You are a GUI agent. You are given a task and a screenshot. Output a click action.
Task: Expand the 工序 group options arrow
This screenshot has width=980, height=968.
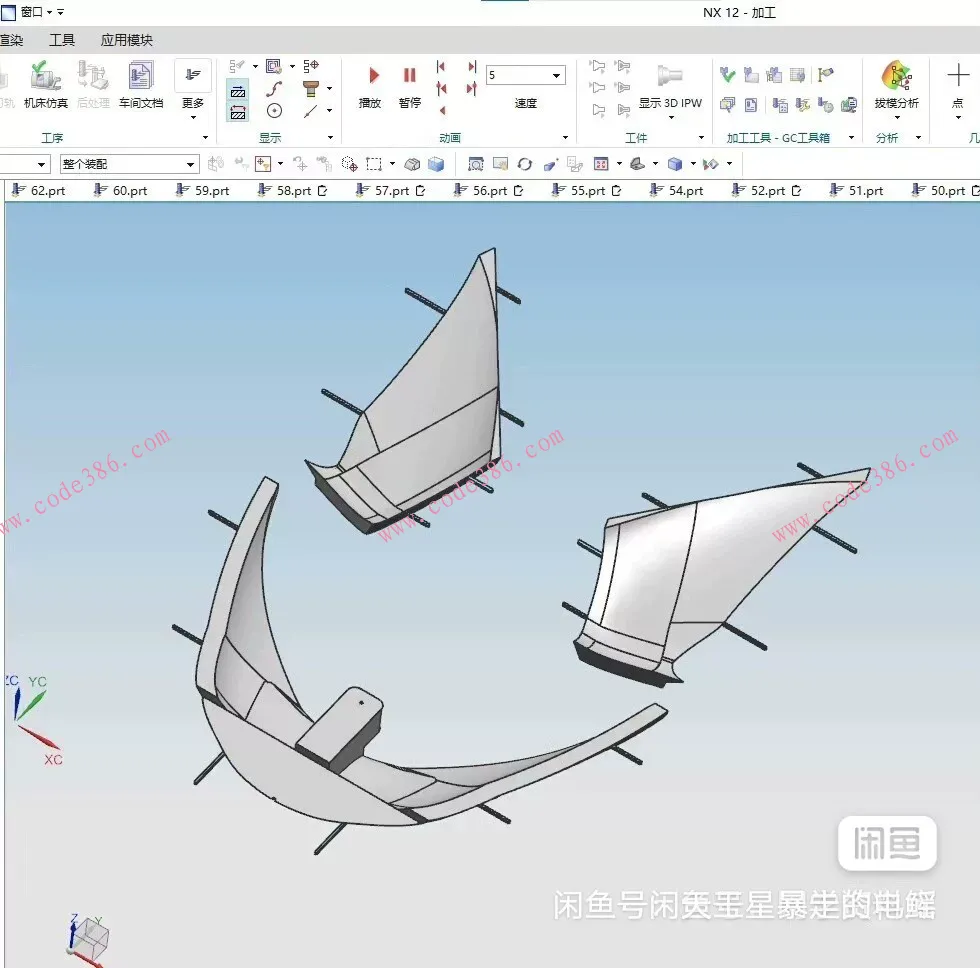coord(205,137)
